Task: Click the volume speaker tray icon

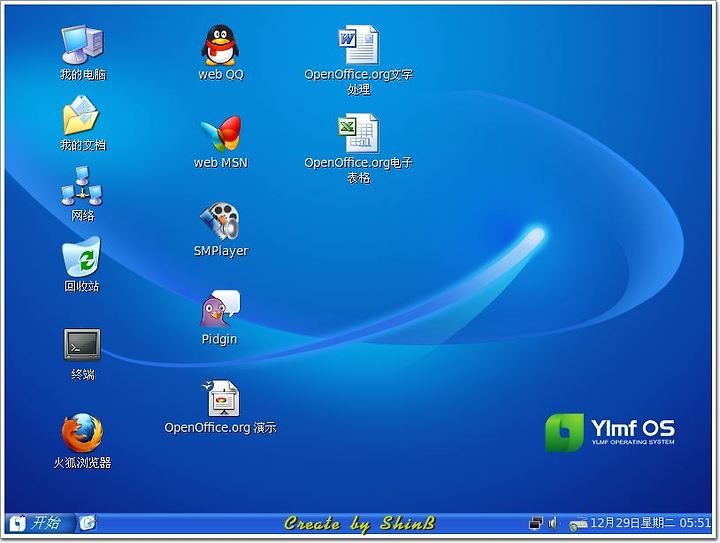Action: [553, 523]
